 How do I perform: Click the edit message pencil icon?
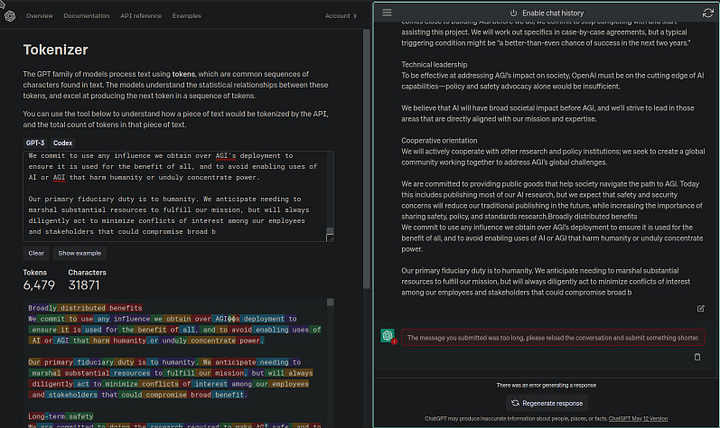(700, 308)
